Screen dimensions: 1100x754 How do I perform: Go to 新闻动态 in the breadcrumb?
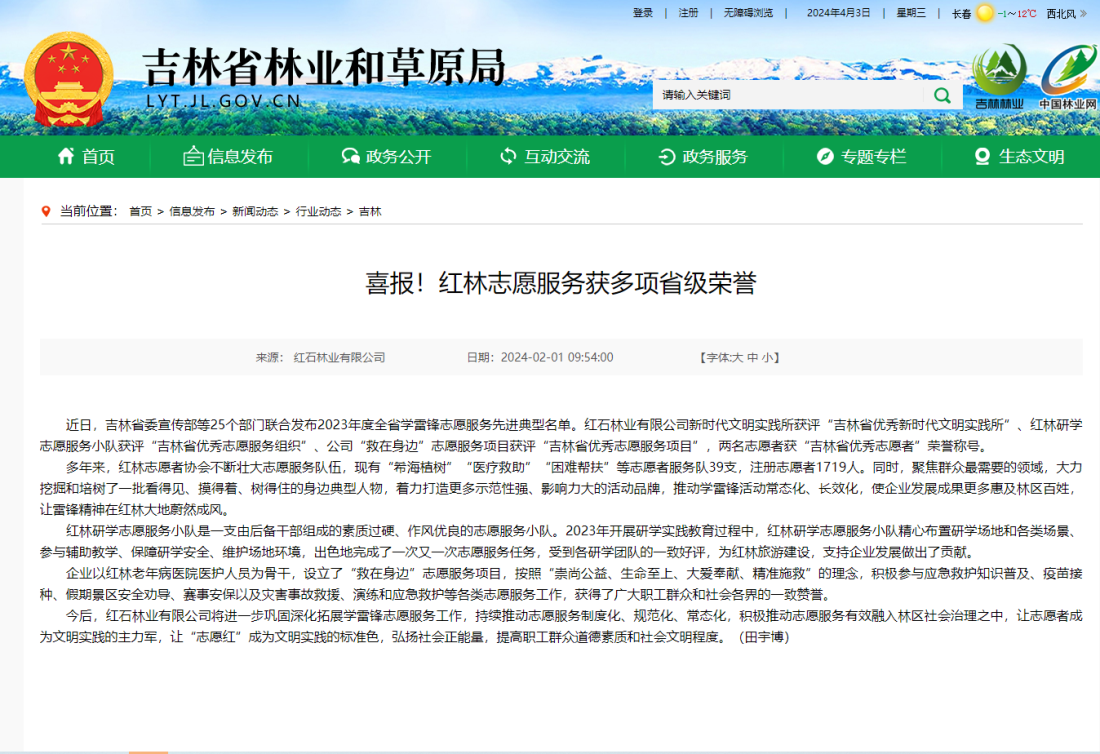[255, 211]
